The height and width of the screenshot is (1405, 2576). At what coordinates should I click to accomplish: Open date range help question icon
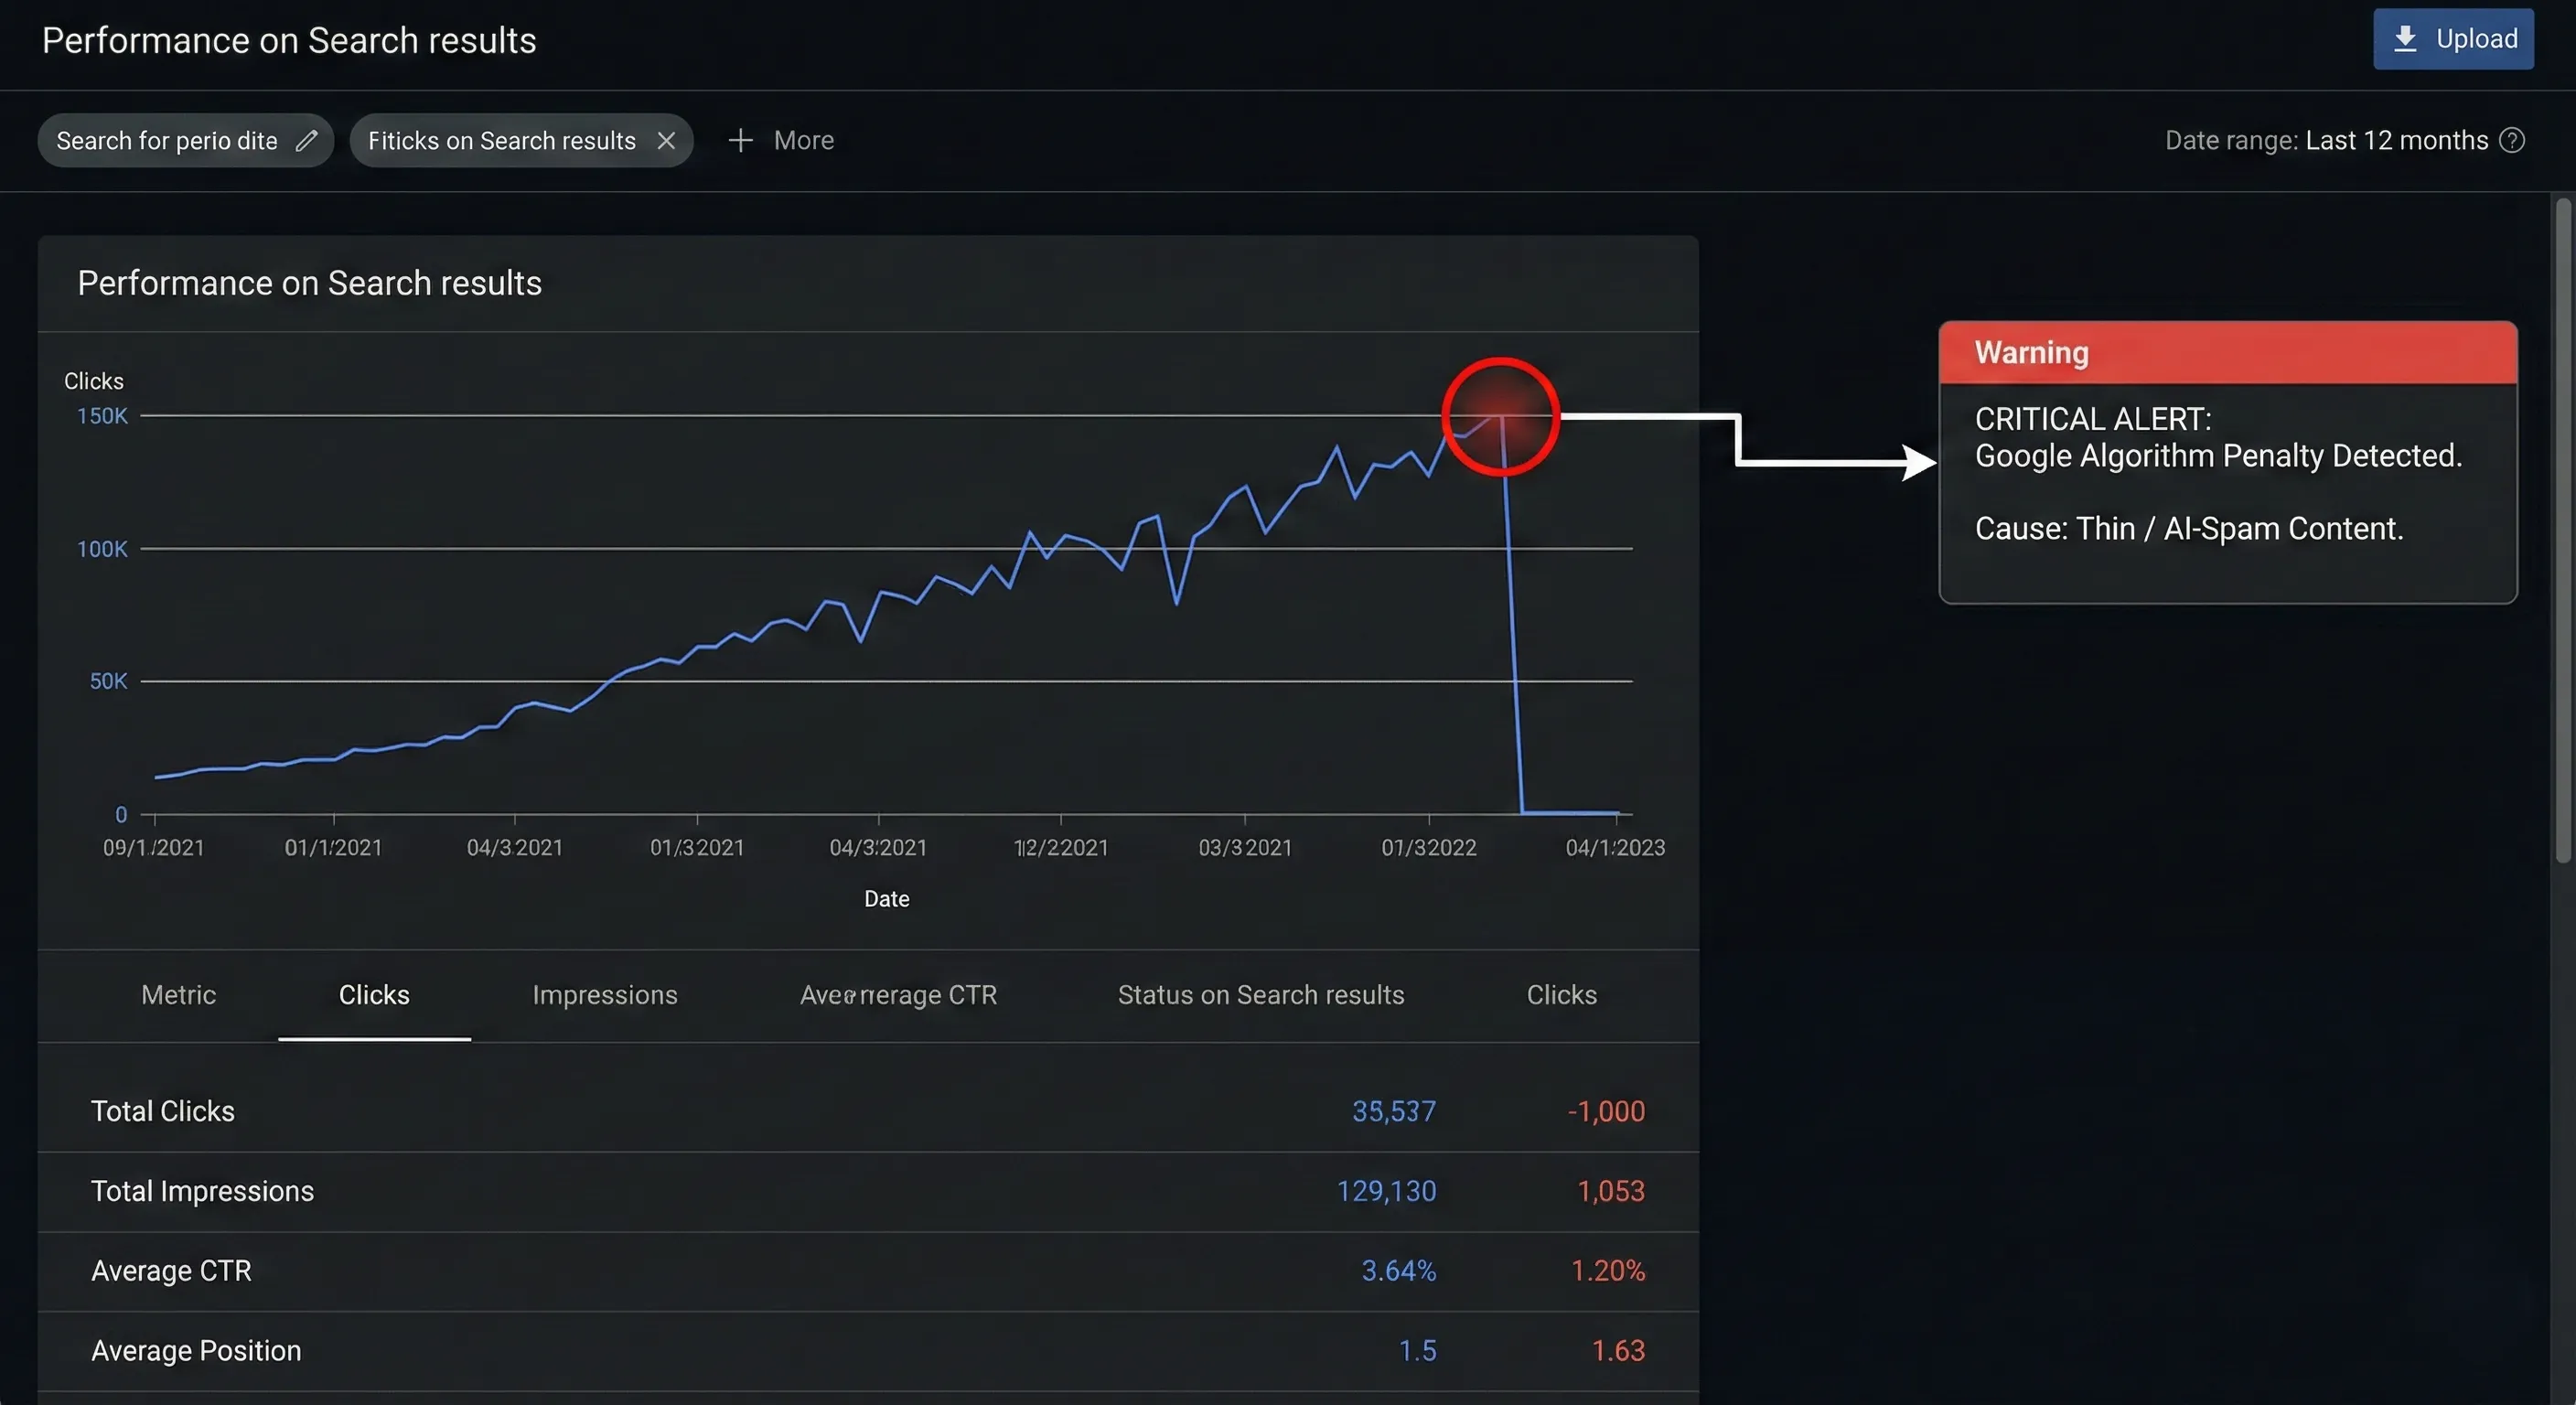(x=2512, y=141)
